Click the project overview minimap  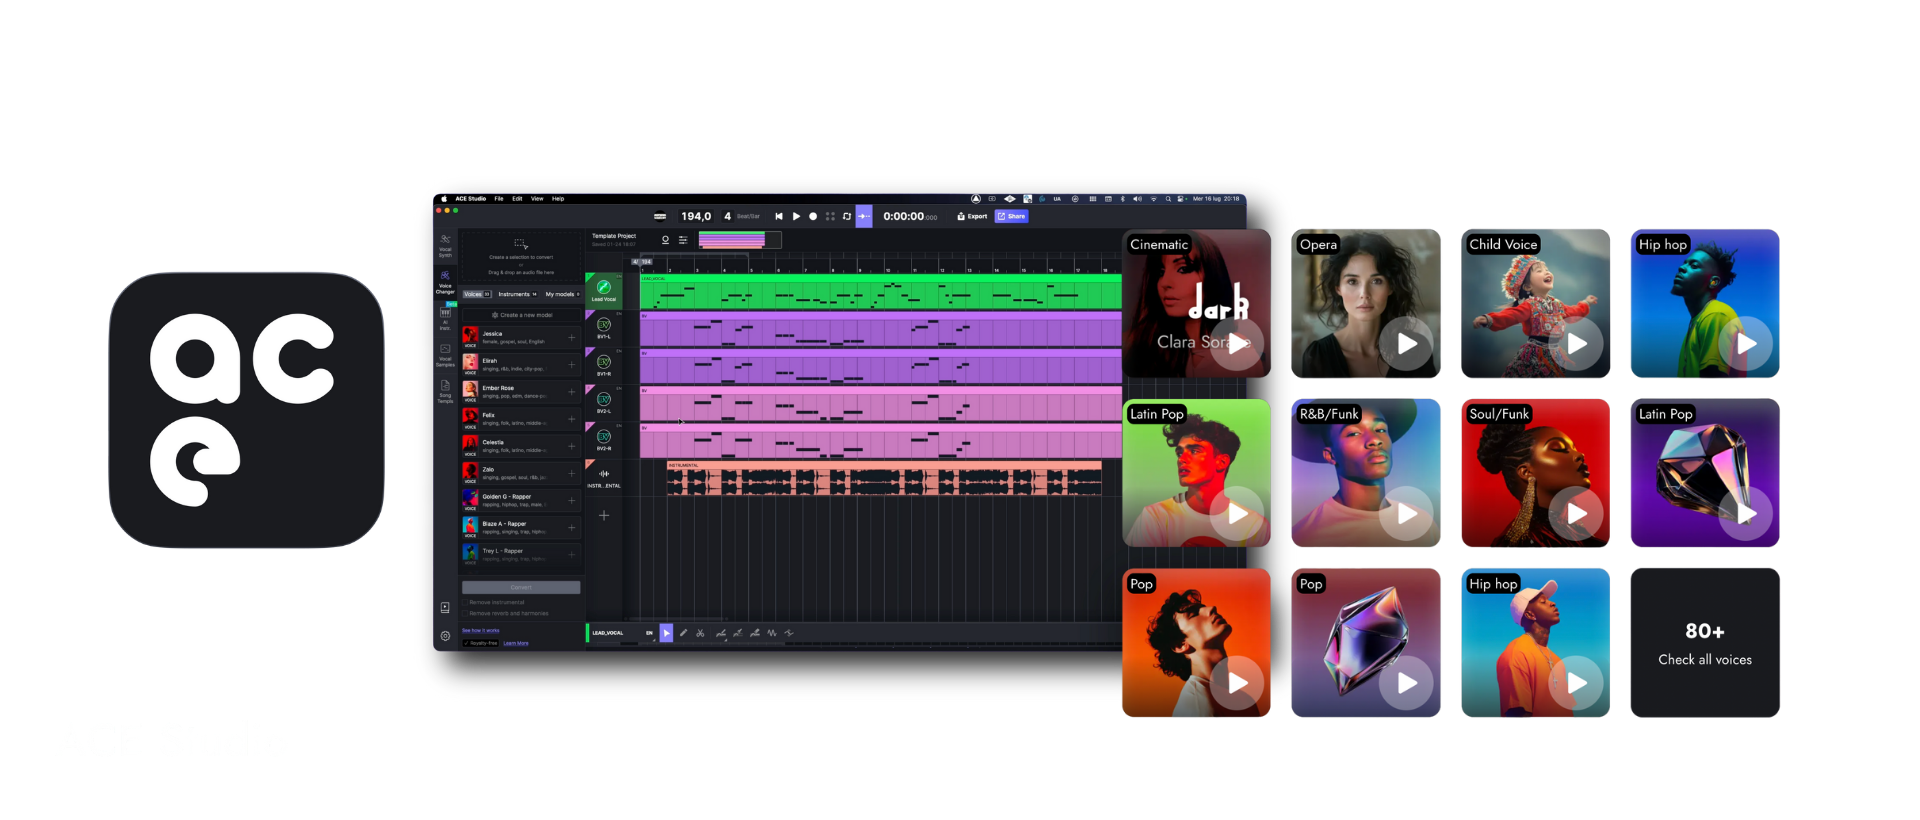pos(740,240)
